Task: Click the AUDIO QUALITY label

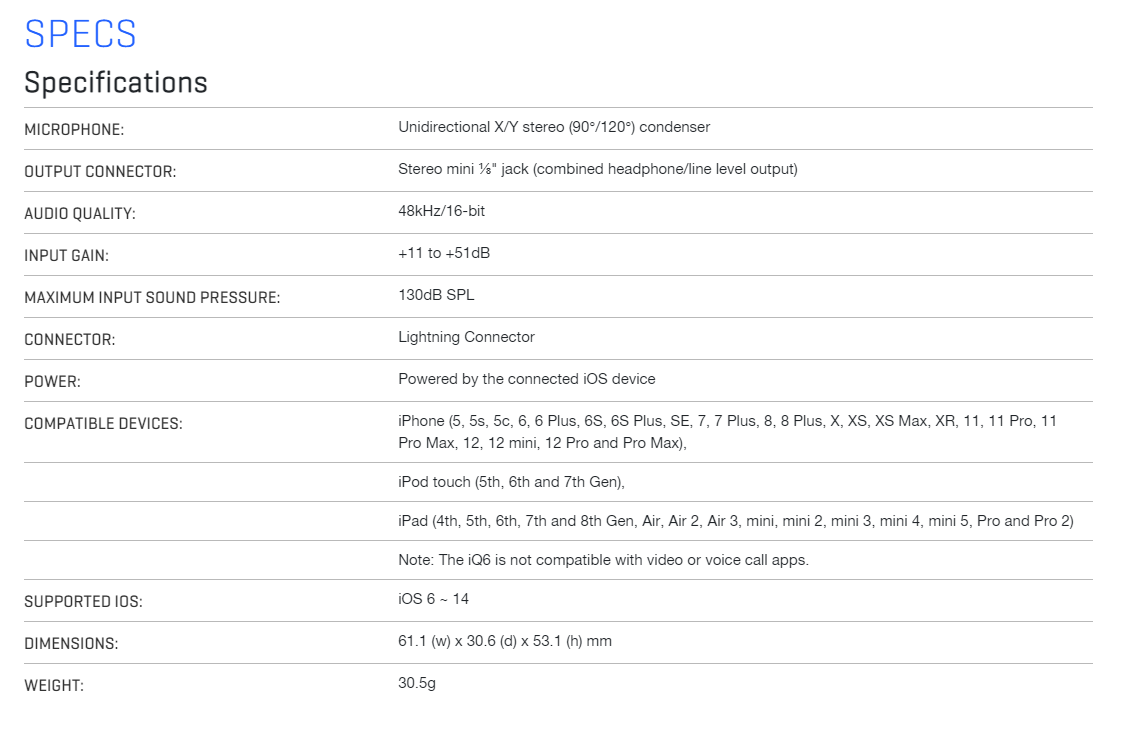Action: [x=80, y=214]
